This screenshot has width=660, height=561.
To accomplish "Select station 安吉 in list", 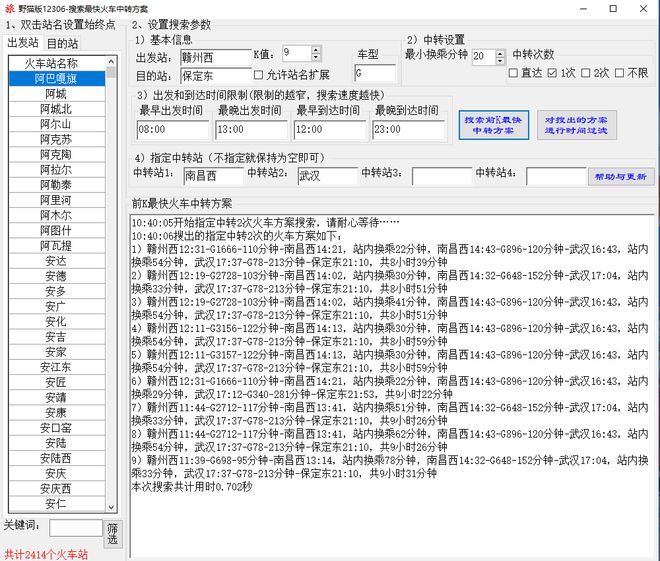I will [57, 337].
